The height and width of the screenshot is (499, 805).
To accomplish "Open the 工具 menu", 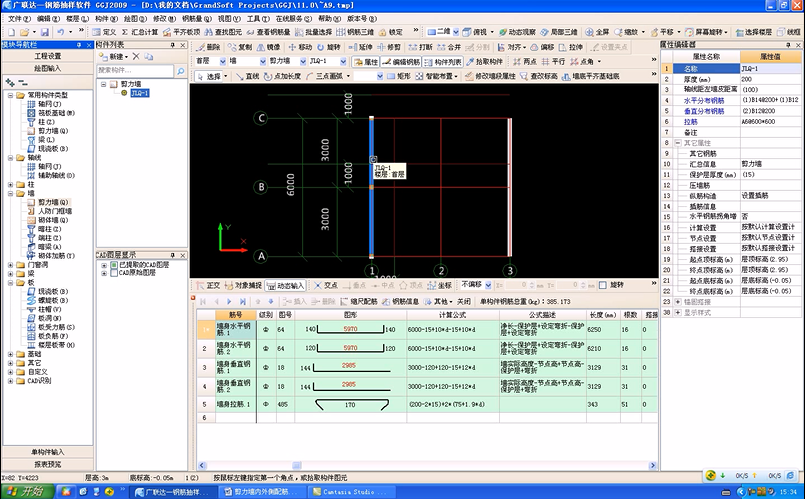I will [x=259, y=18].
